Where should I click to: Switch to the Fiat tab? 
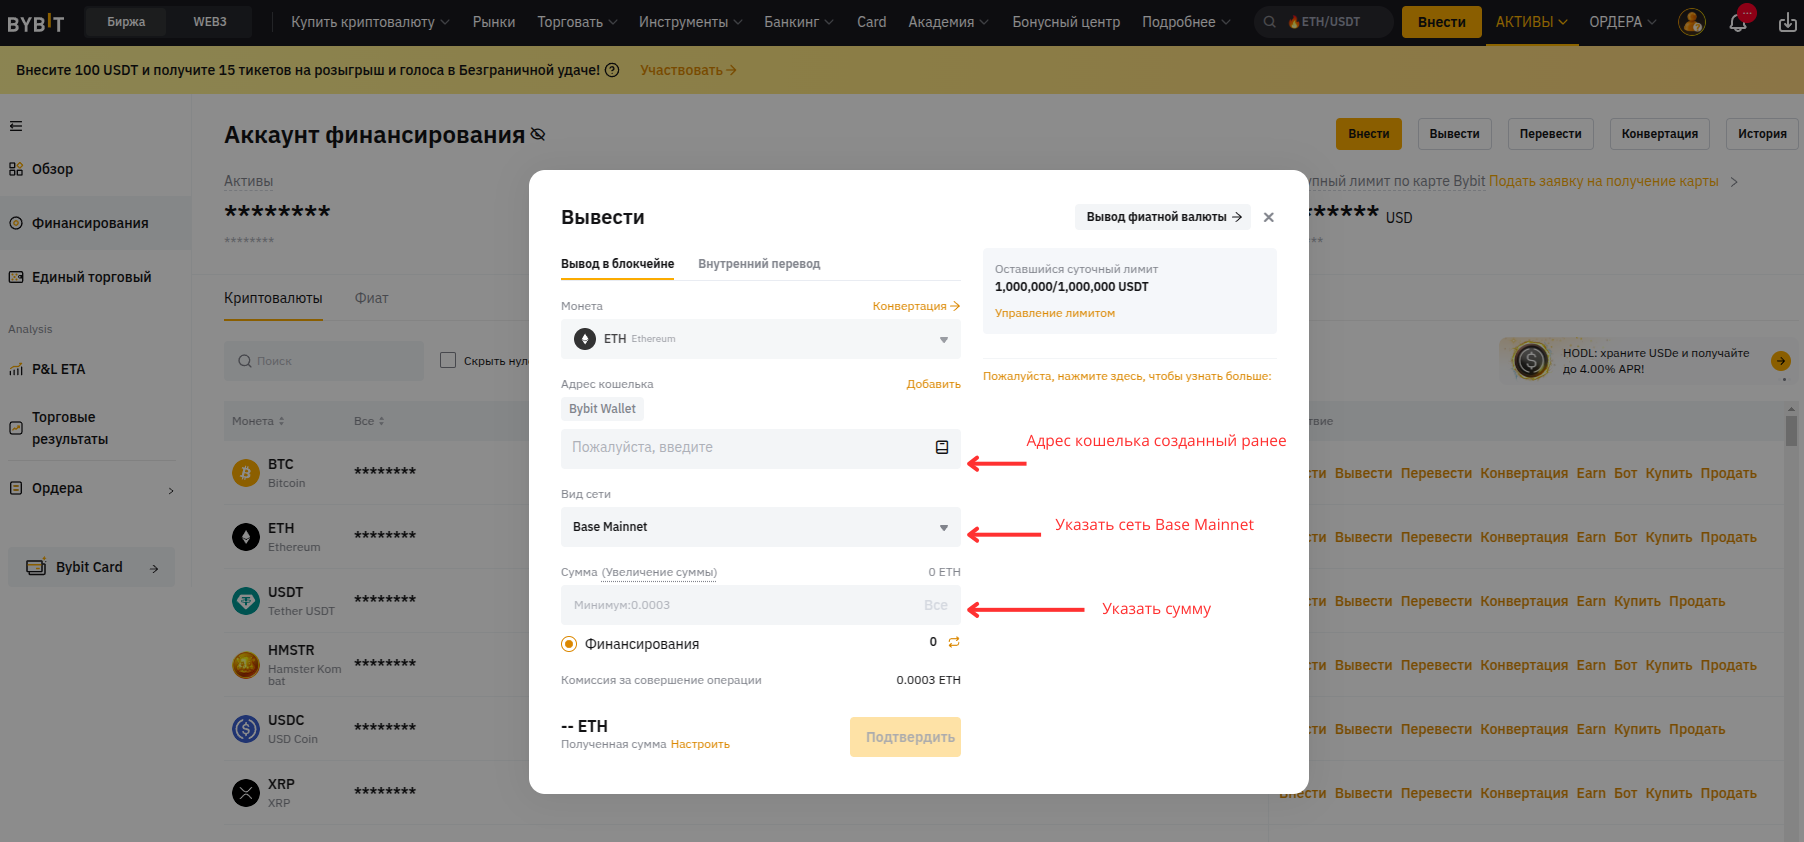(x=371, y=298)
